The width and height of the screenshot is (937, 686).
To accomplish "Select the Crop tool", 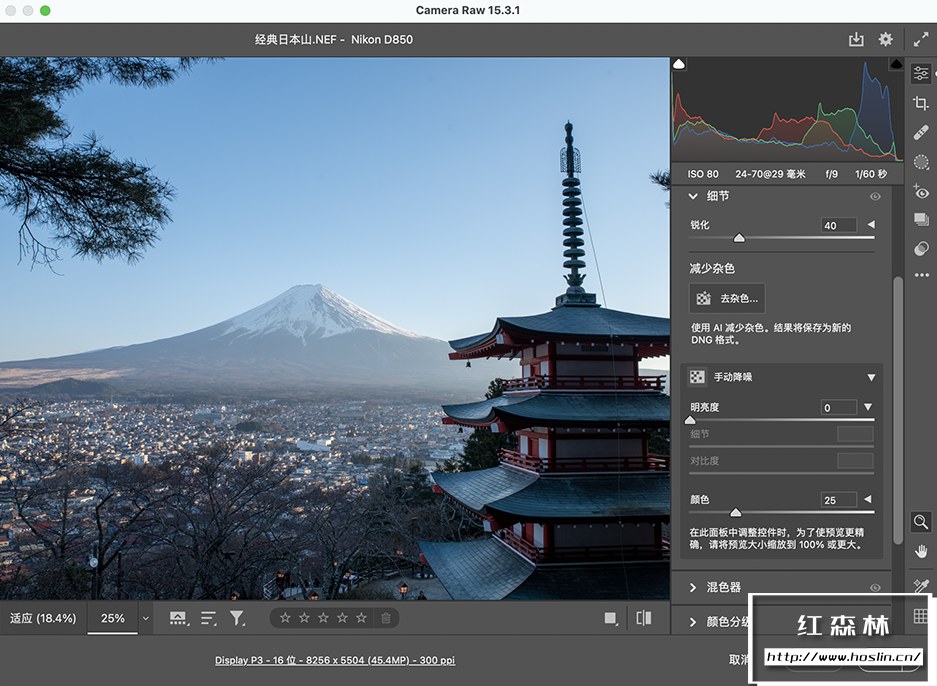I will click(921, 103).
